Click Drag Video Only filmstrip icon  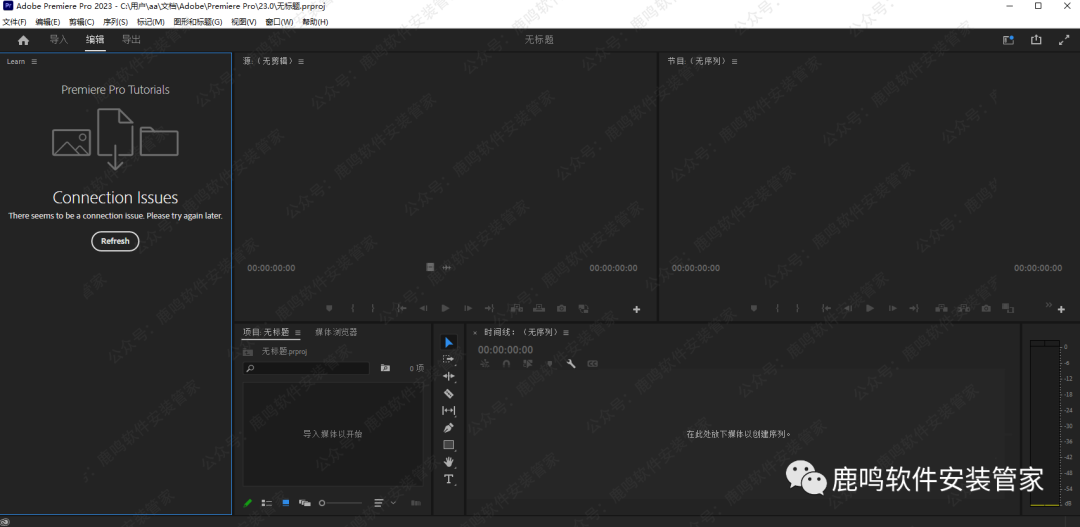(x=430, y=267)
